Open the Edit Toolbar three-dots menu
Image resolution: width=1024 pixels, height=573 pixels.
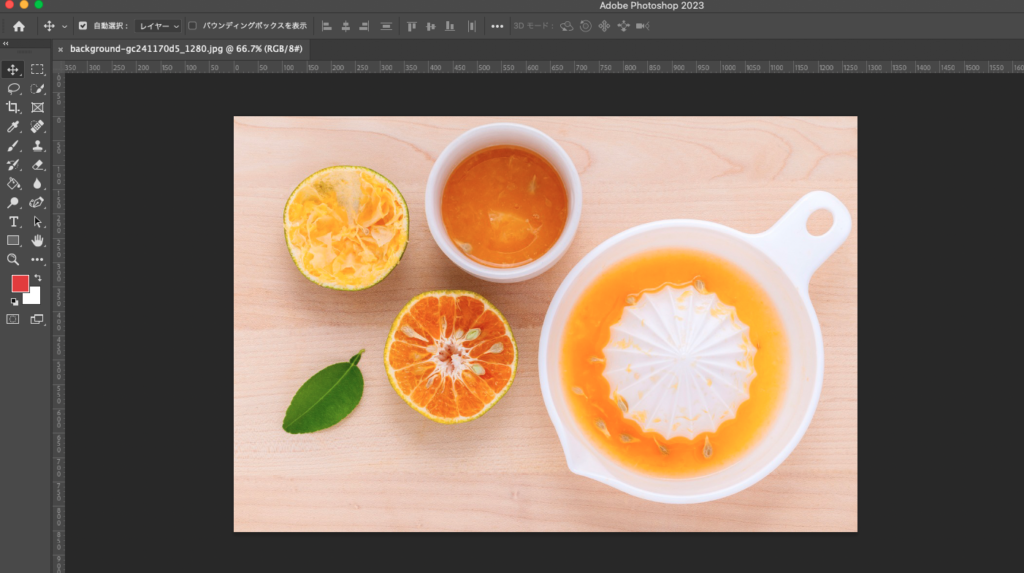(37, 259)
